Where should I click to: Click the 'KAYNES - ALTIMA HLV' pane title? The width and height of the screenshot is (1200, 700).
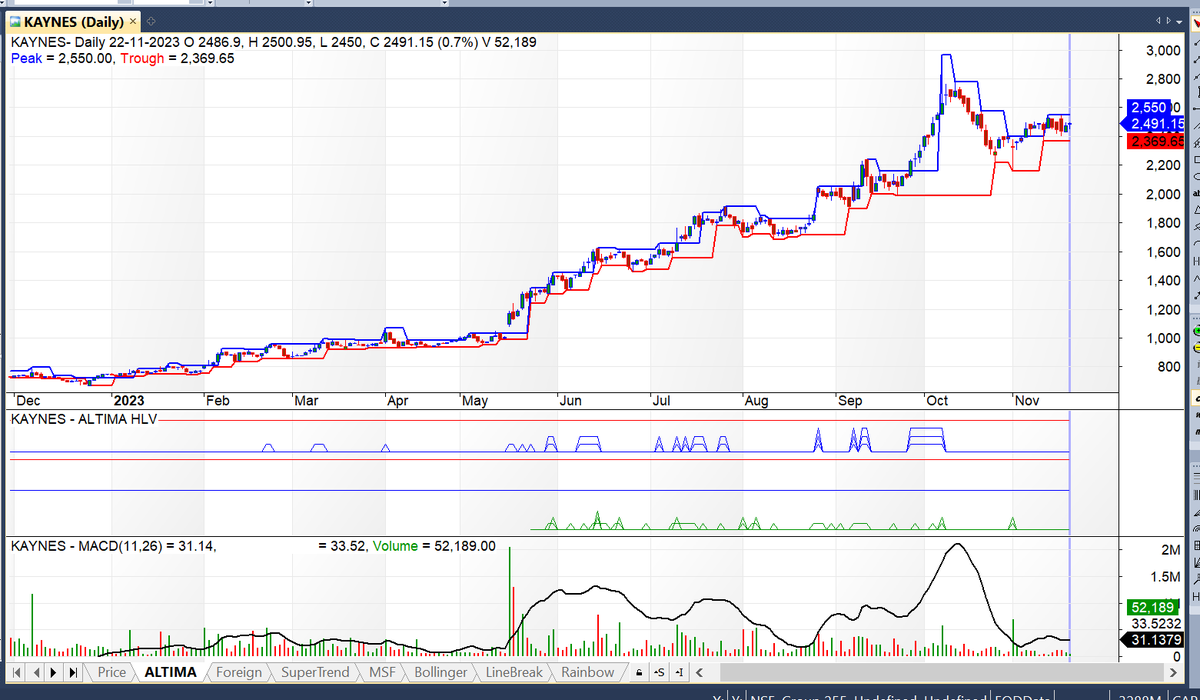[x=83, y=419]
